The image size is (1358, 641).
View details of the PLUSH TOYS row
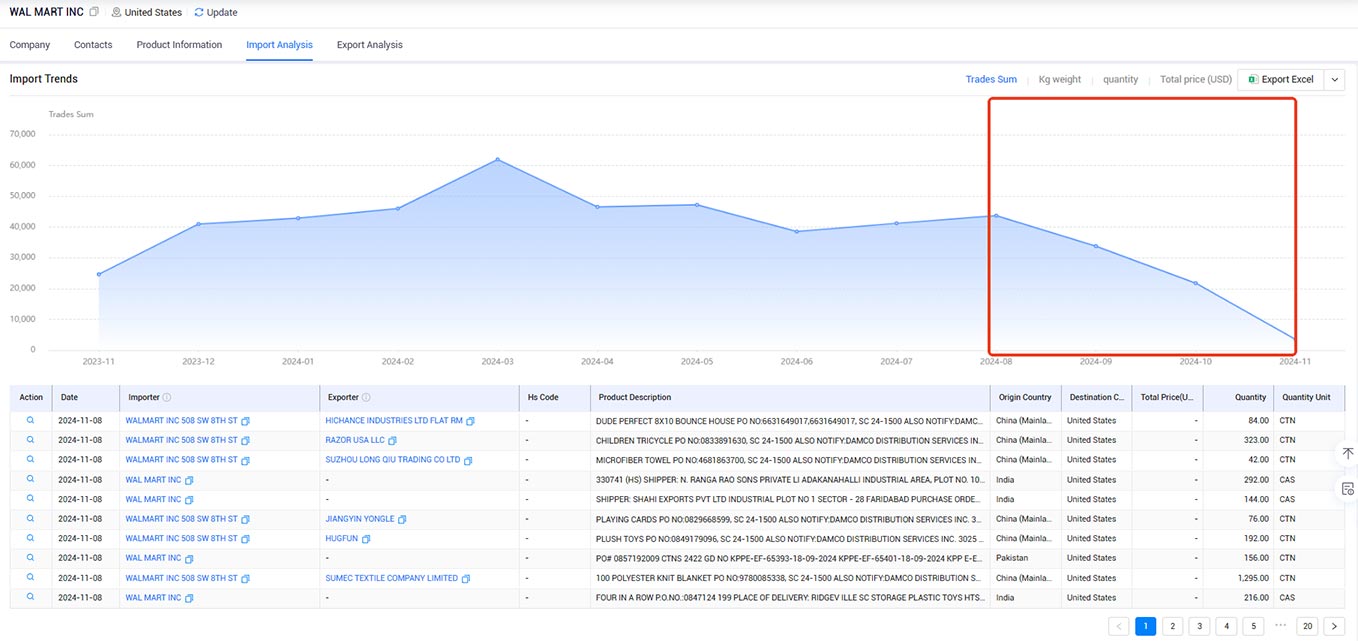(x=31, y=538)
